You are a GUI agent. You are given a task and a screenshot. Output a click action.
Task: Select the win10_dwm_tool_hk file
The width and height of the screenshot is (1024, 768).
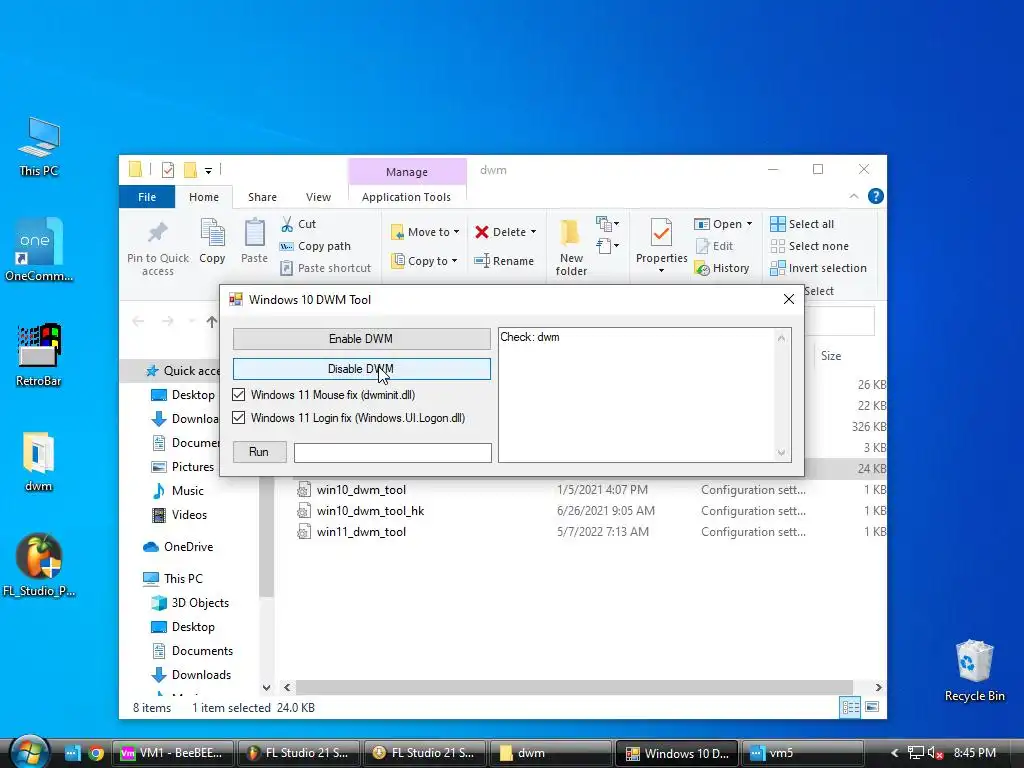coord(370,511)
